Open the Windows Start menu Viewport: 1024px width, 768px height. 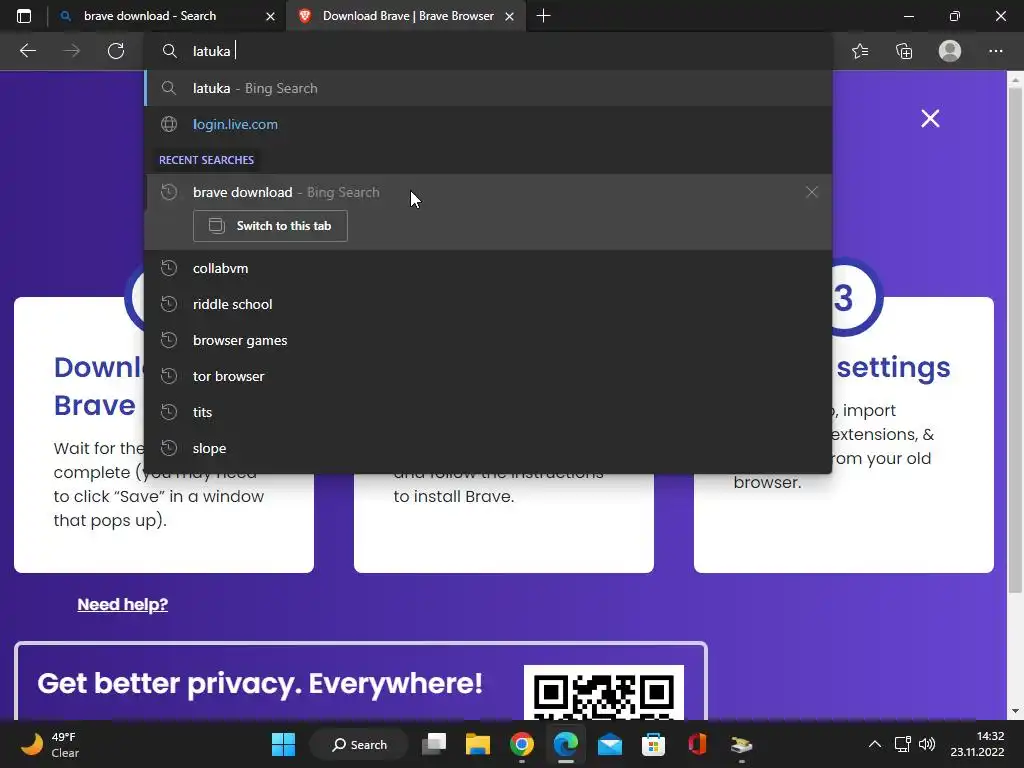click(283, 744)
